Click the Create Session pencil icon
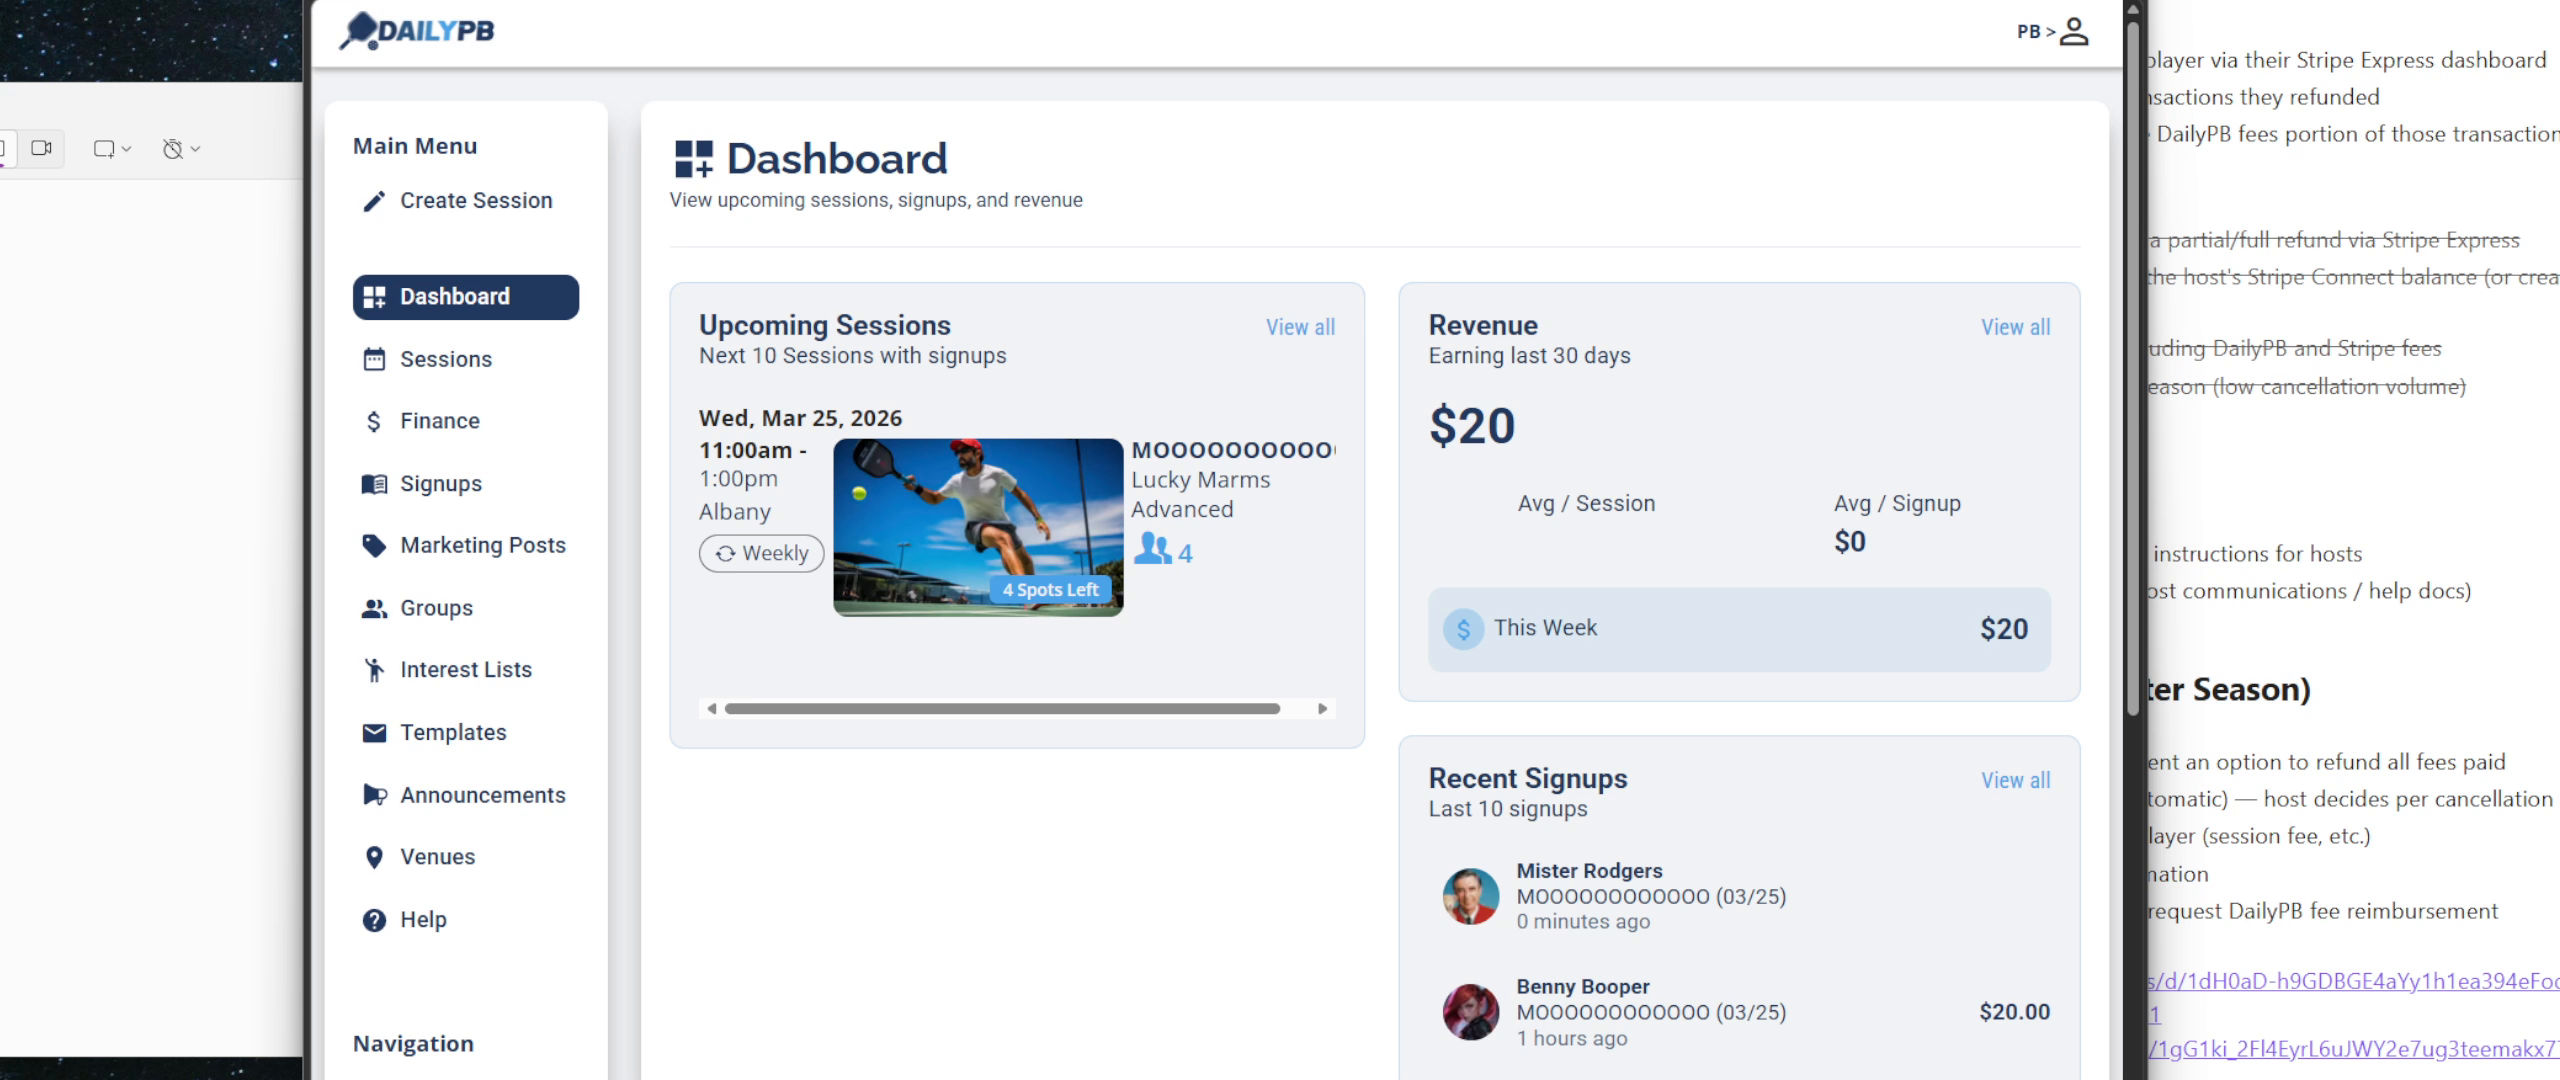The image size is (2560, 1080). click(x=374, y=201)
